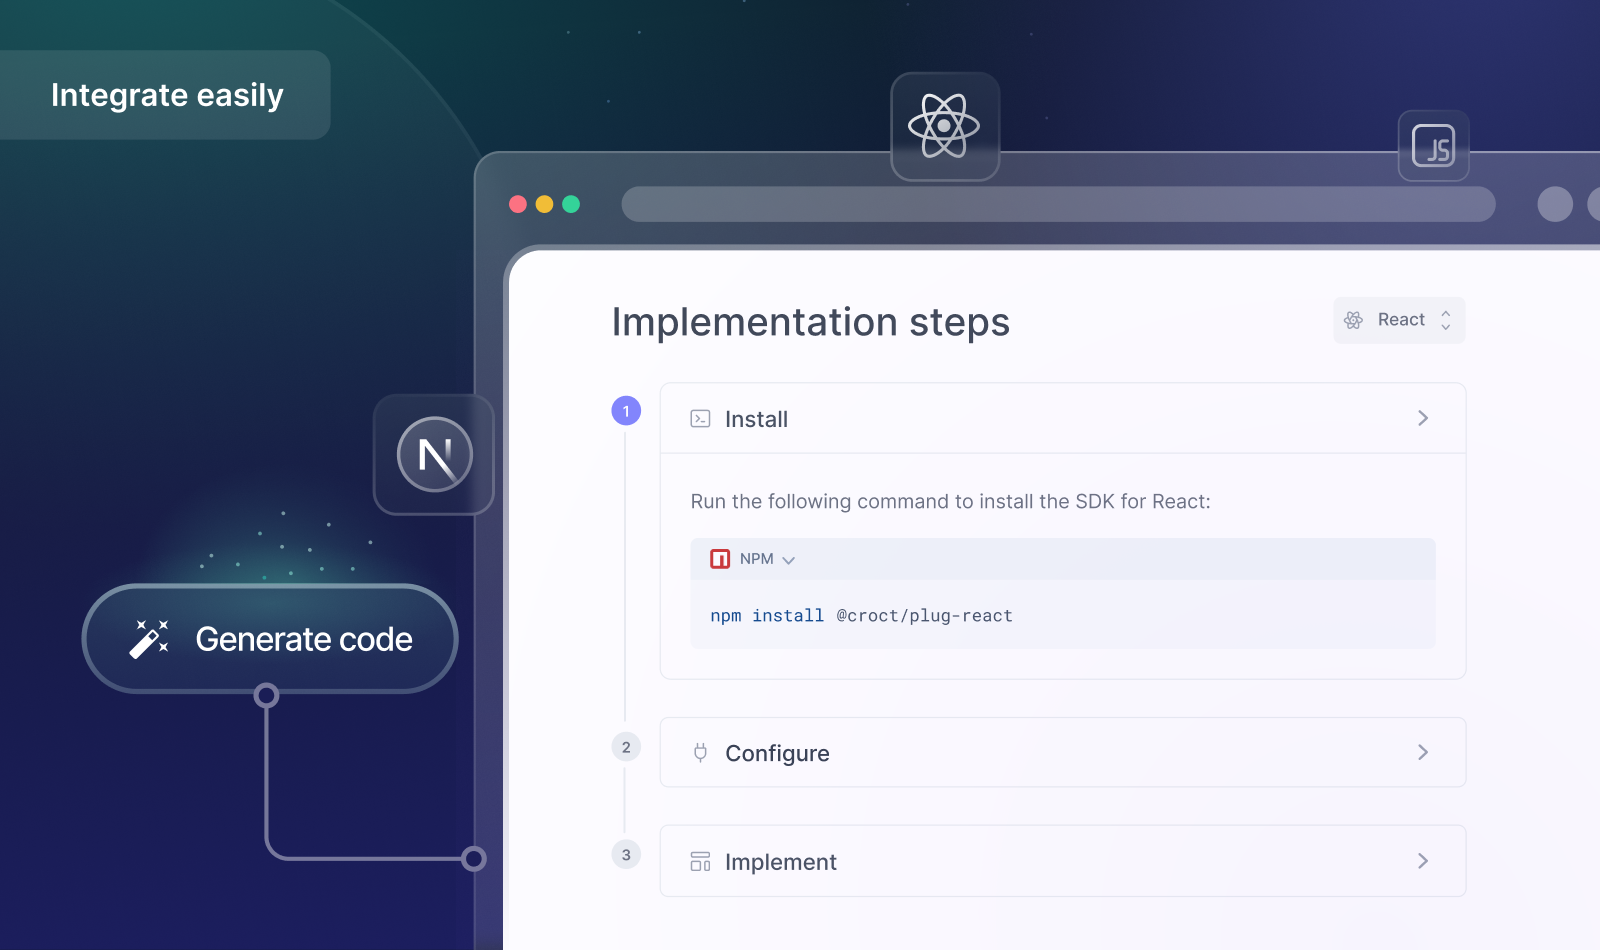Click the Configure step title
The width and height of the screenshot is (1600, 950).
(777, 753)
